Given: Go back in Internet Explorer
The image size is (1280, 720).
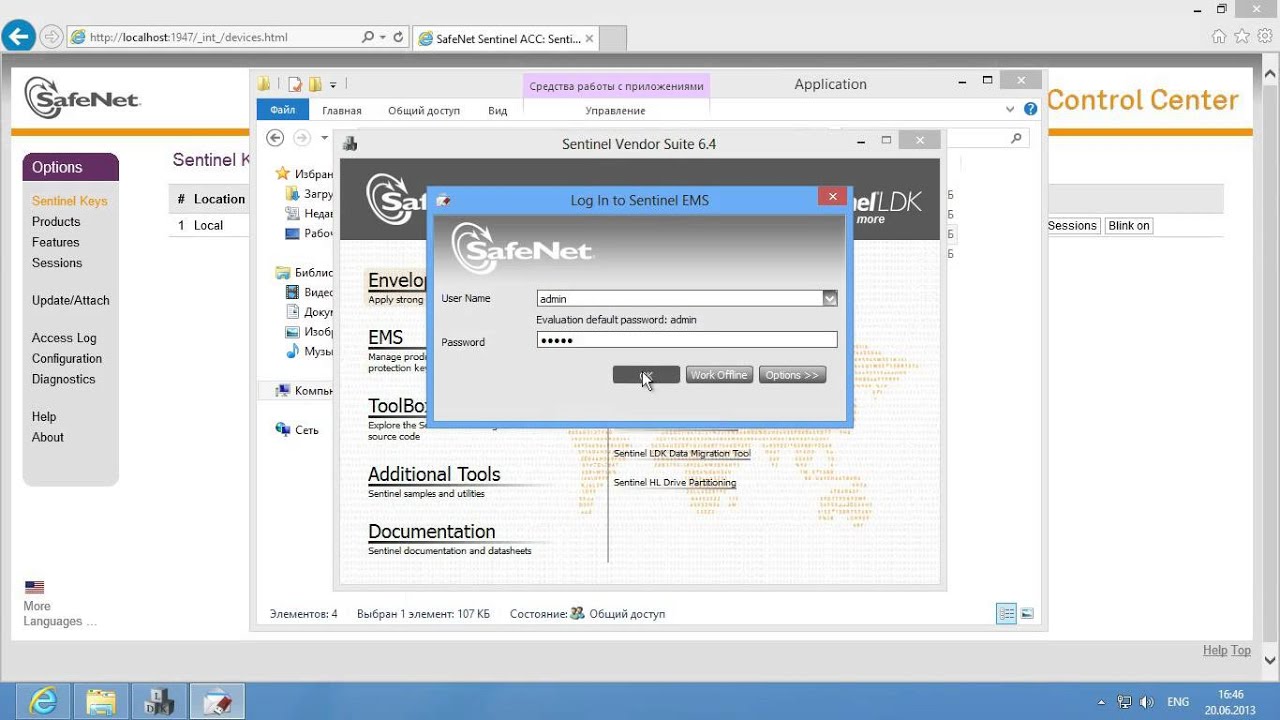Looking at the screenshot, I should [18, 37].
